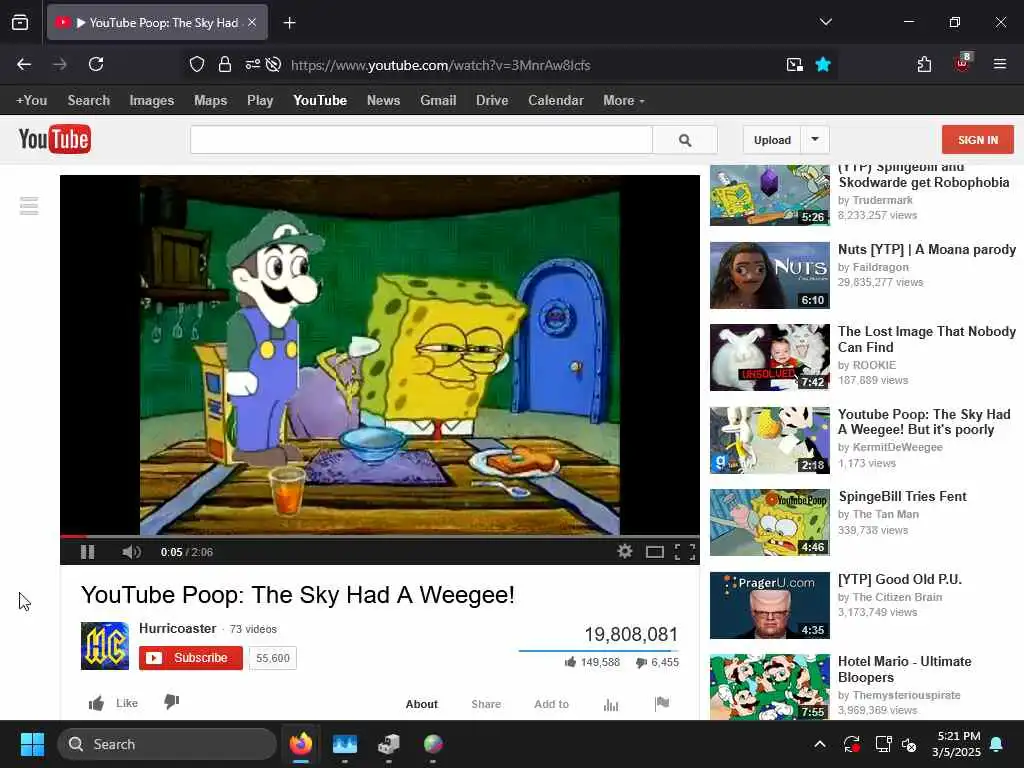Reload the page

96,64
